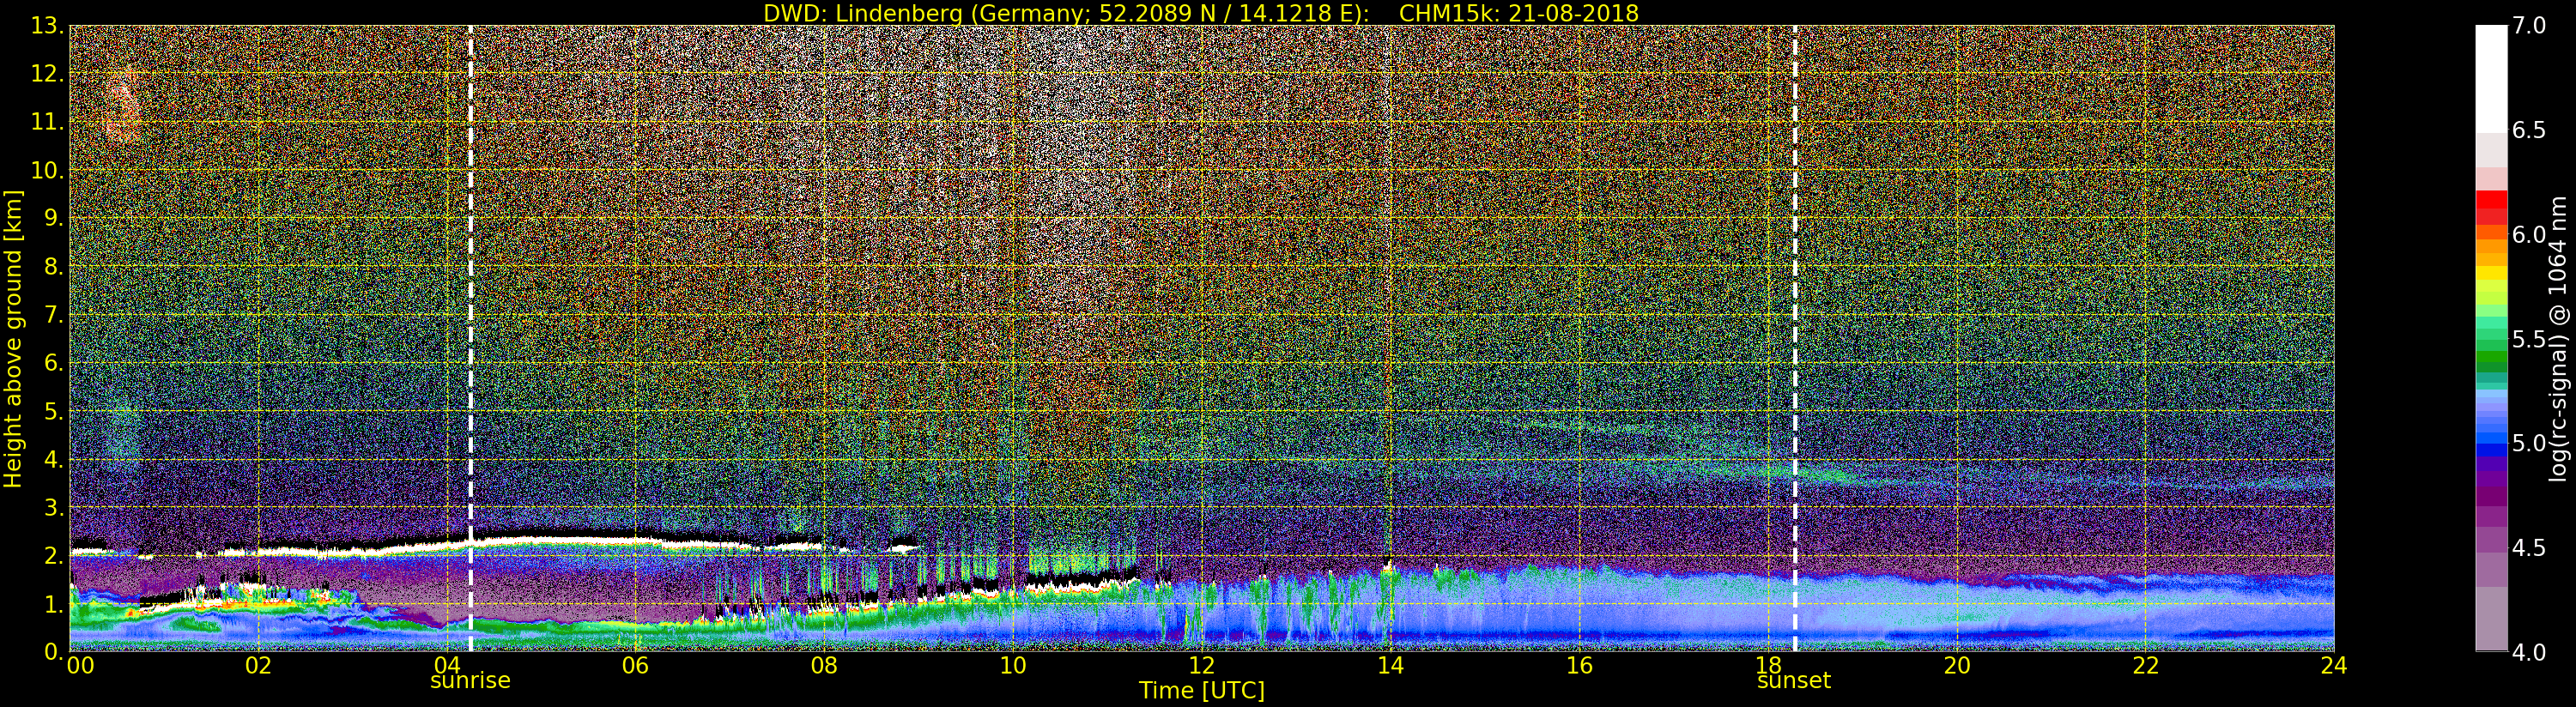The height and width of the screenshot is (707, 2576).
Task: Click the '7.0' colorbar tick label
Action: tap(2530, 26)
